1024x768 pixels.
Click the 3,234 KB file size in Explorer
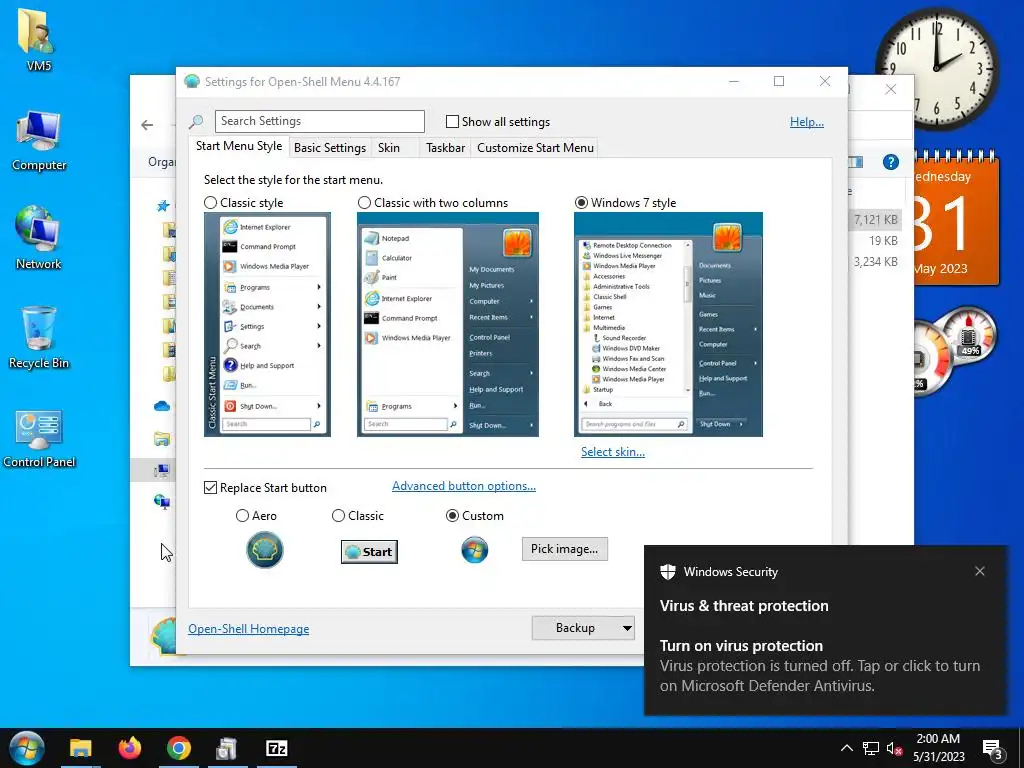876,262
